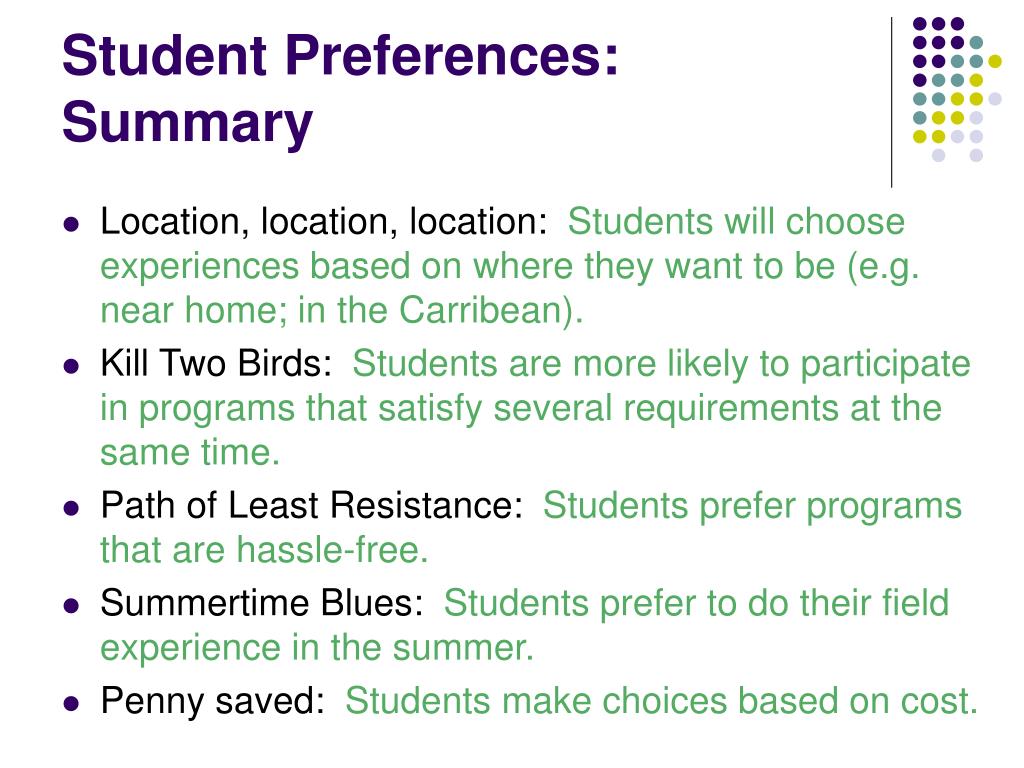Click the bullet beside 'Path of Least Resistance'
1024x768 pixels.
(71, 508)
